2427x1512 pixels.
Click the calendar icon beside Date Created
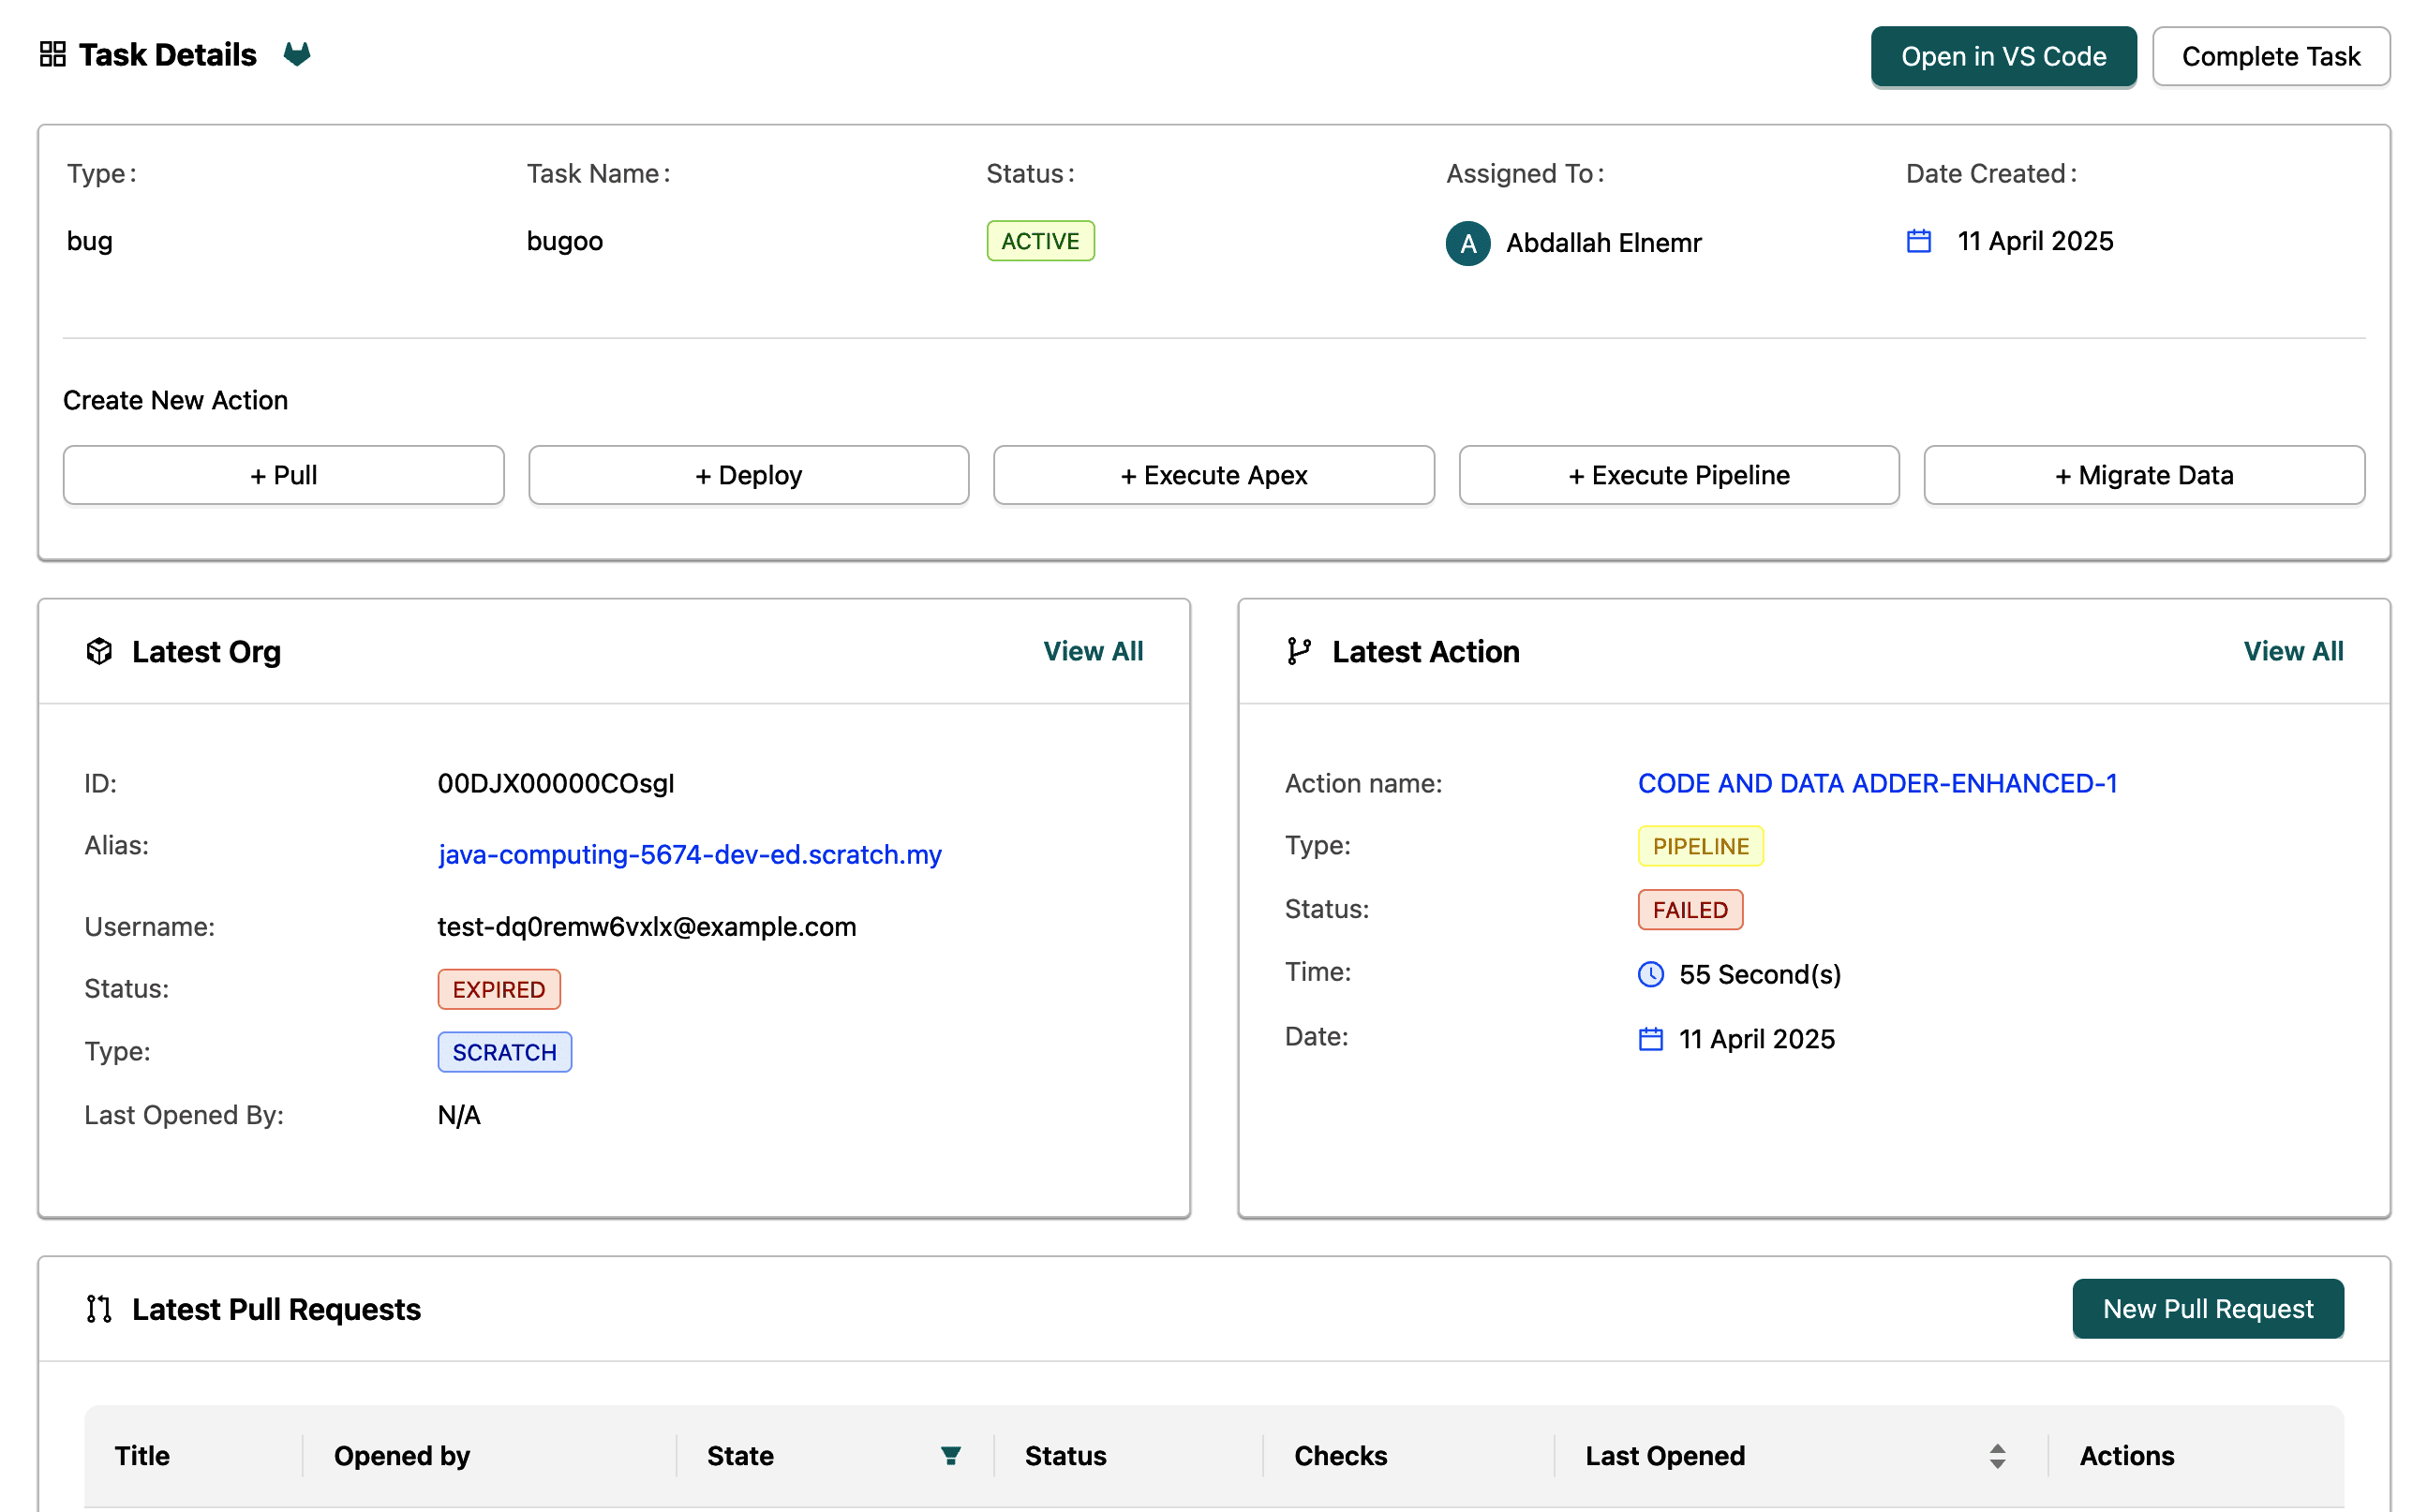[x=1919, y=241]
